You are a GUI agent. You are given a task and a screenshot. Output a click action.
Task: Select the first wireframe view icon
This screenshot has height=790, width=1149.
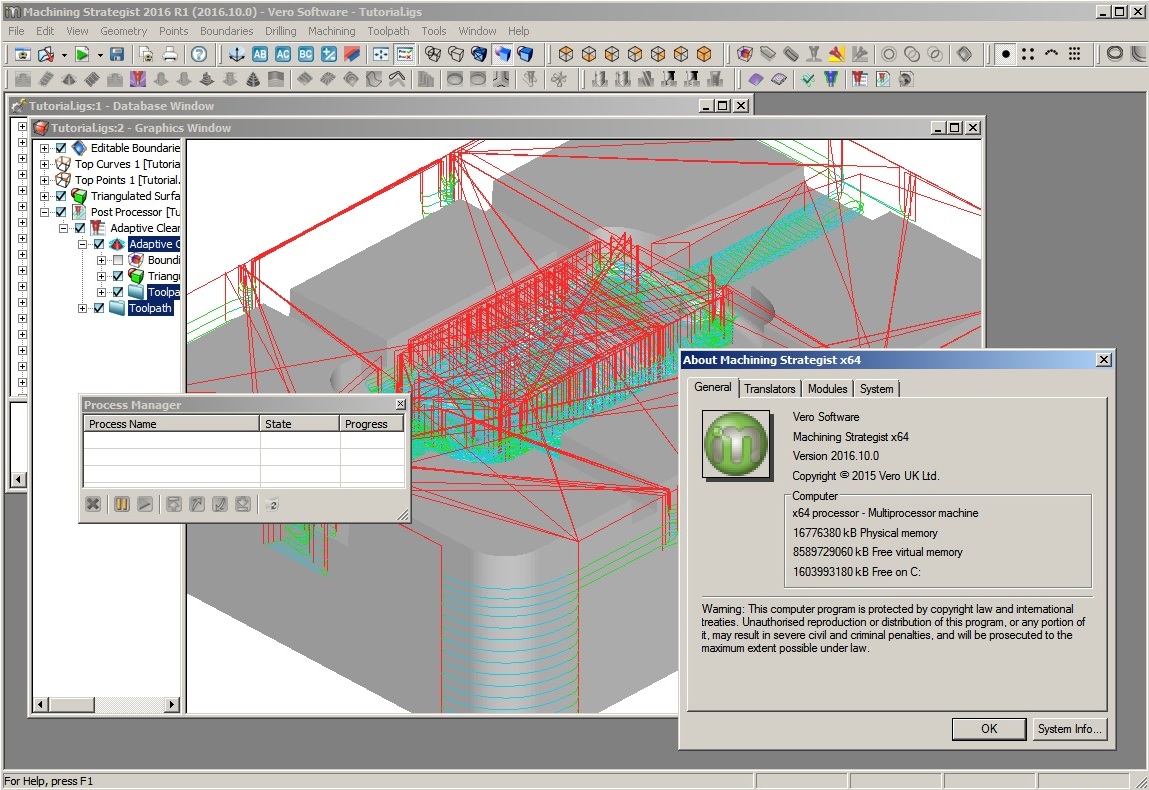pos(433,54)
